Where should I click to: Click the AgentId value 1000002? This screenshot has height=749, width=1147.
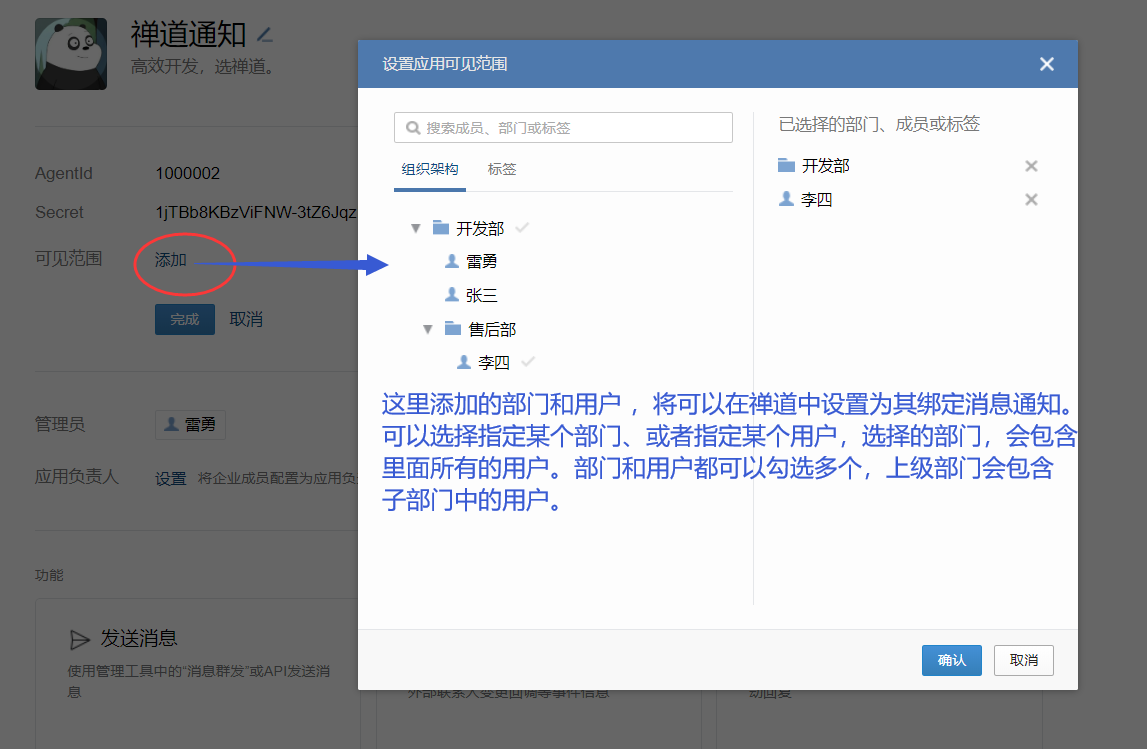[187, 173]
